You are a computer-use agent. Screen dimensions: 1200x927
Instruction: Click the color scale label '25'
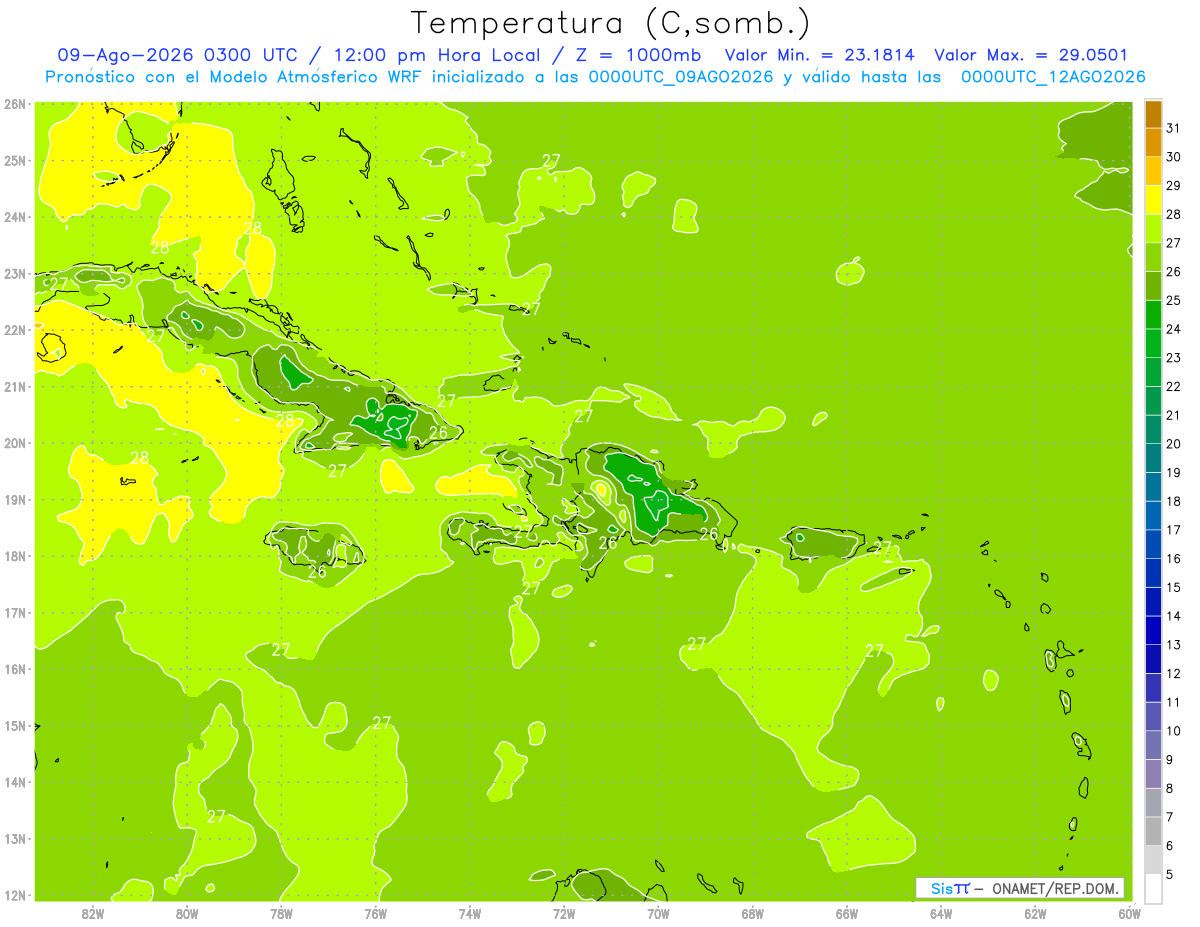coord(1173,300)
